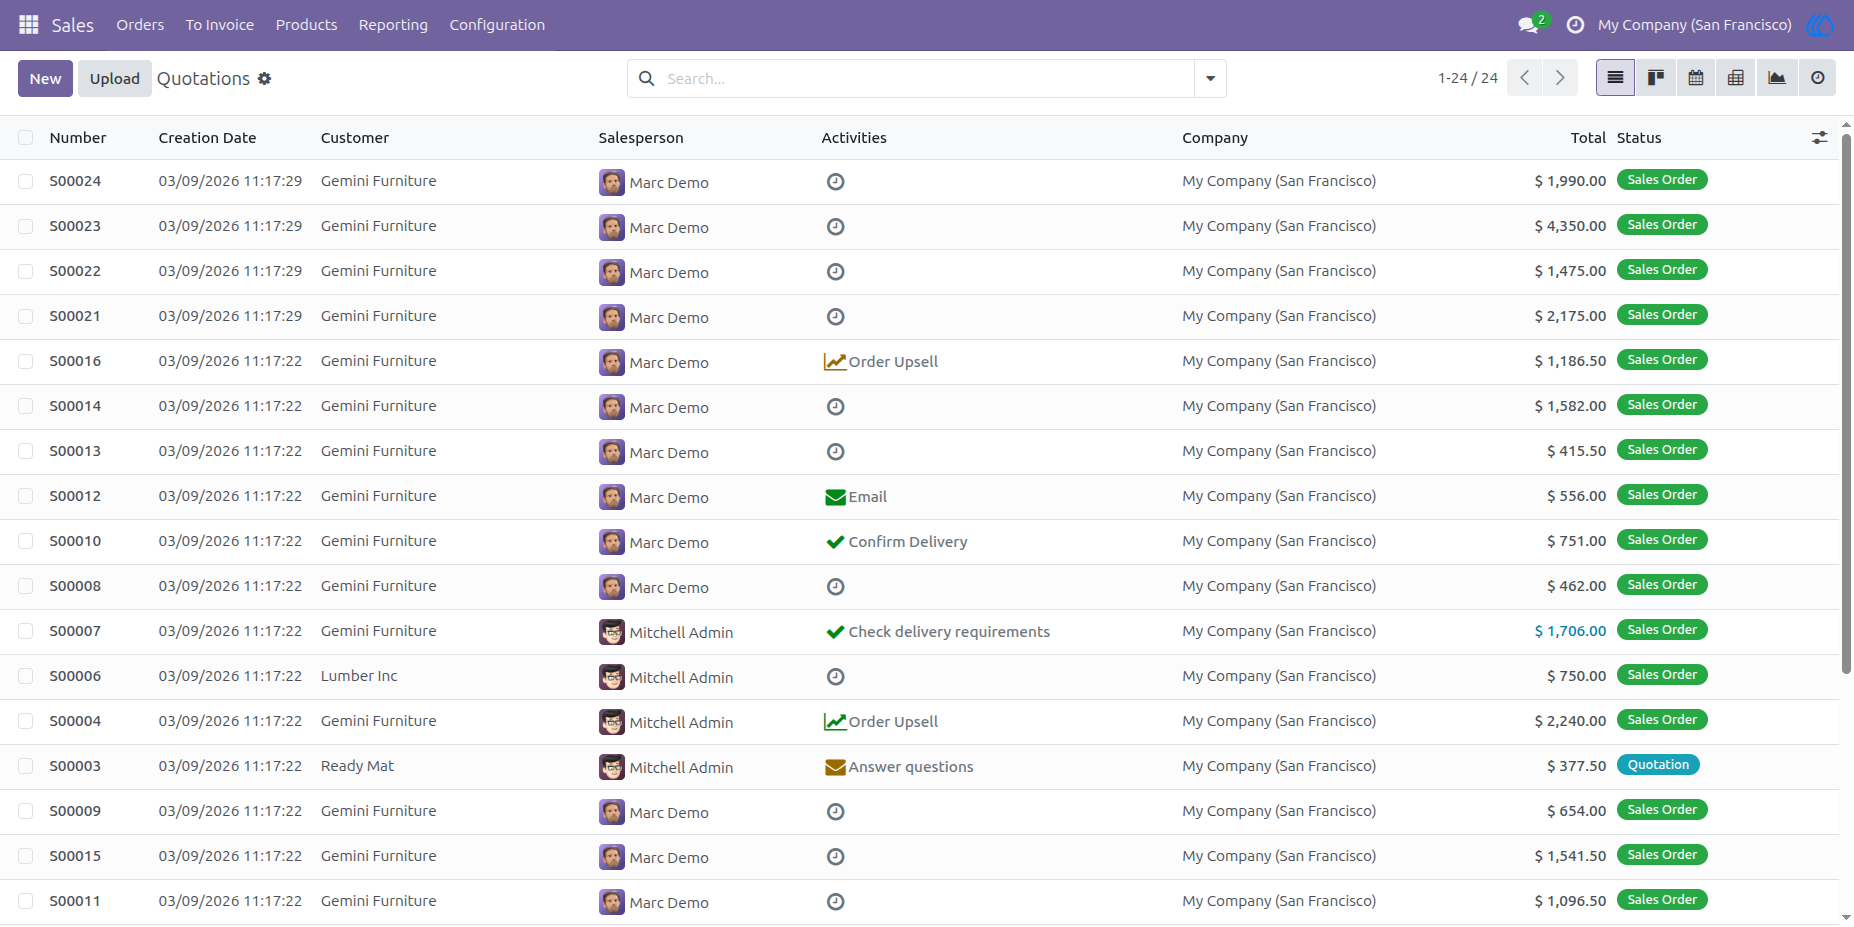Viewport: 1854px width, 927px height.
Task: Open optional columns settings icon
Action: (1819, 138)
